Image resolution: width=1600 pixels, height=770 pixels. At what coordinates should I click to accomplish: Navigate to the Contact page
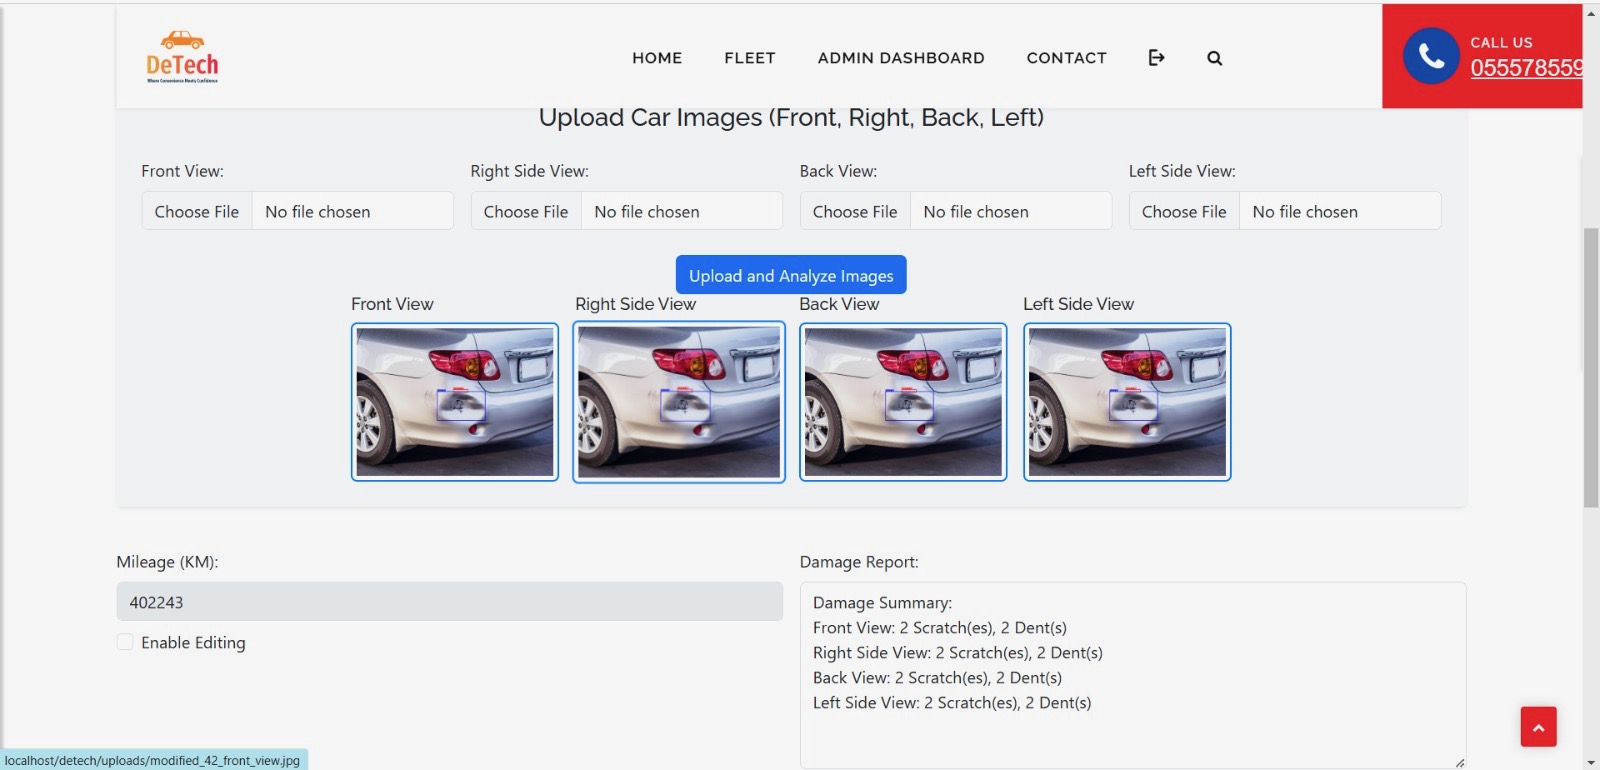1066,58
